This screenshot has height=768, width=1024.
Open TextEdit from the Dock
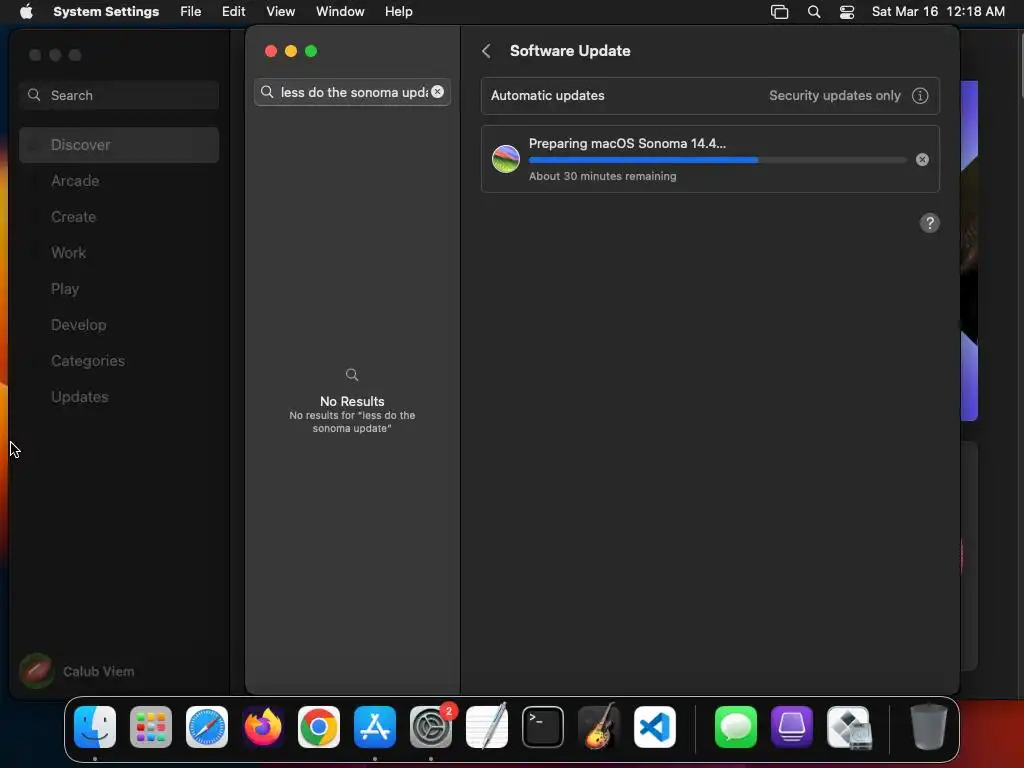[x=487, y=727]
